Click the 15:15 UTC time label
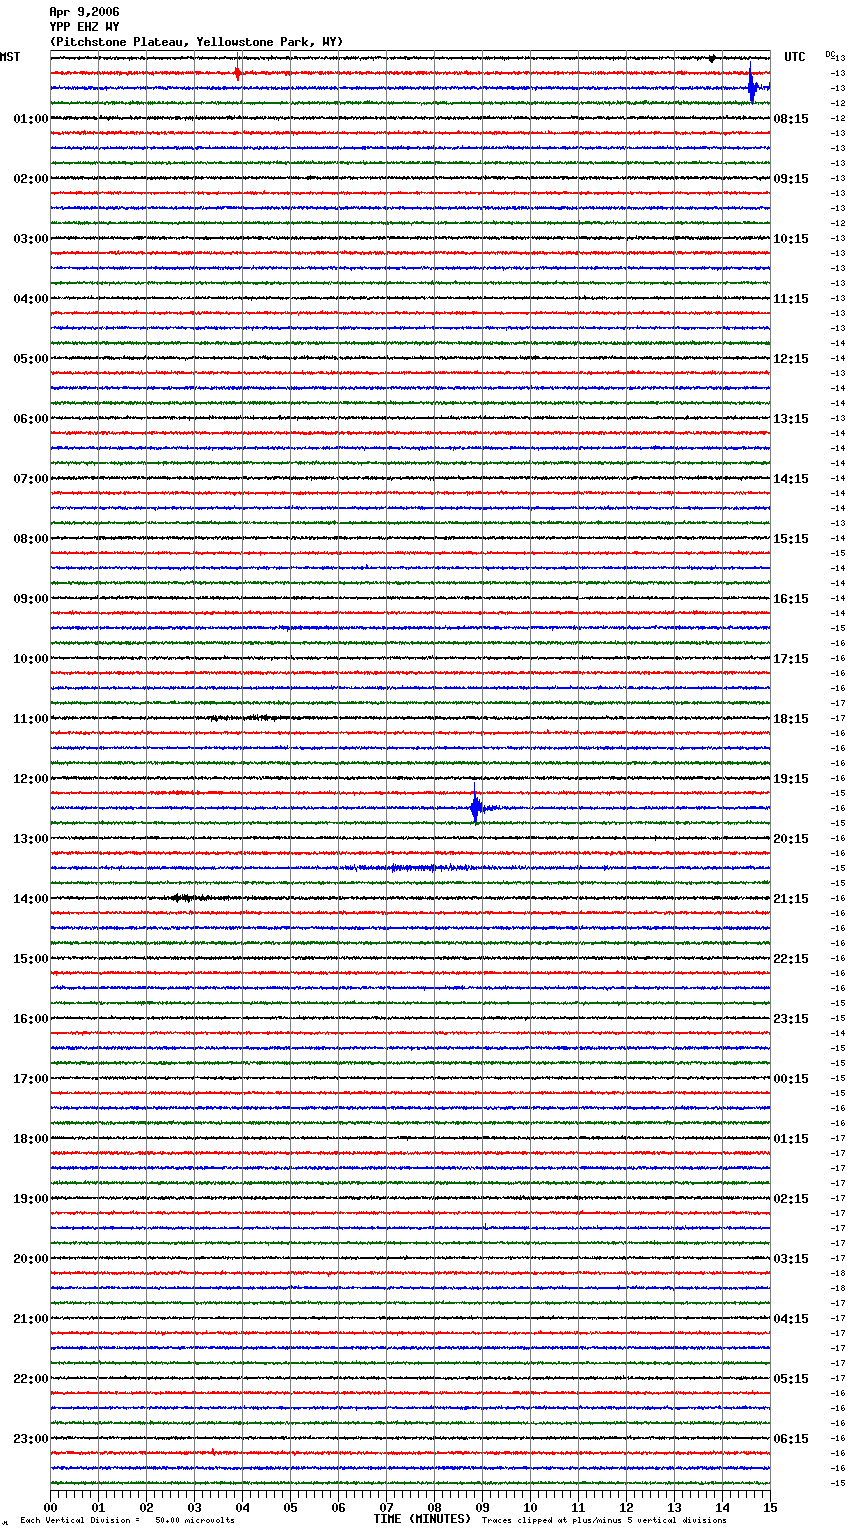The height and width of the screenshot is (1534, 850). click(791, 539)
